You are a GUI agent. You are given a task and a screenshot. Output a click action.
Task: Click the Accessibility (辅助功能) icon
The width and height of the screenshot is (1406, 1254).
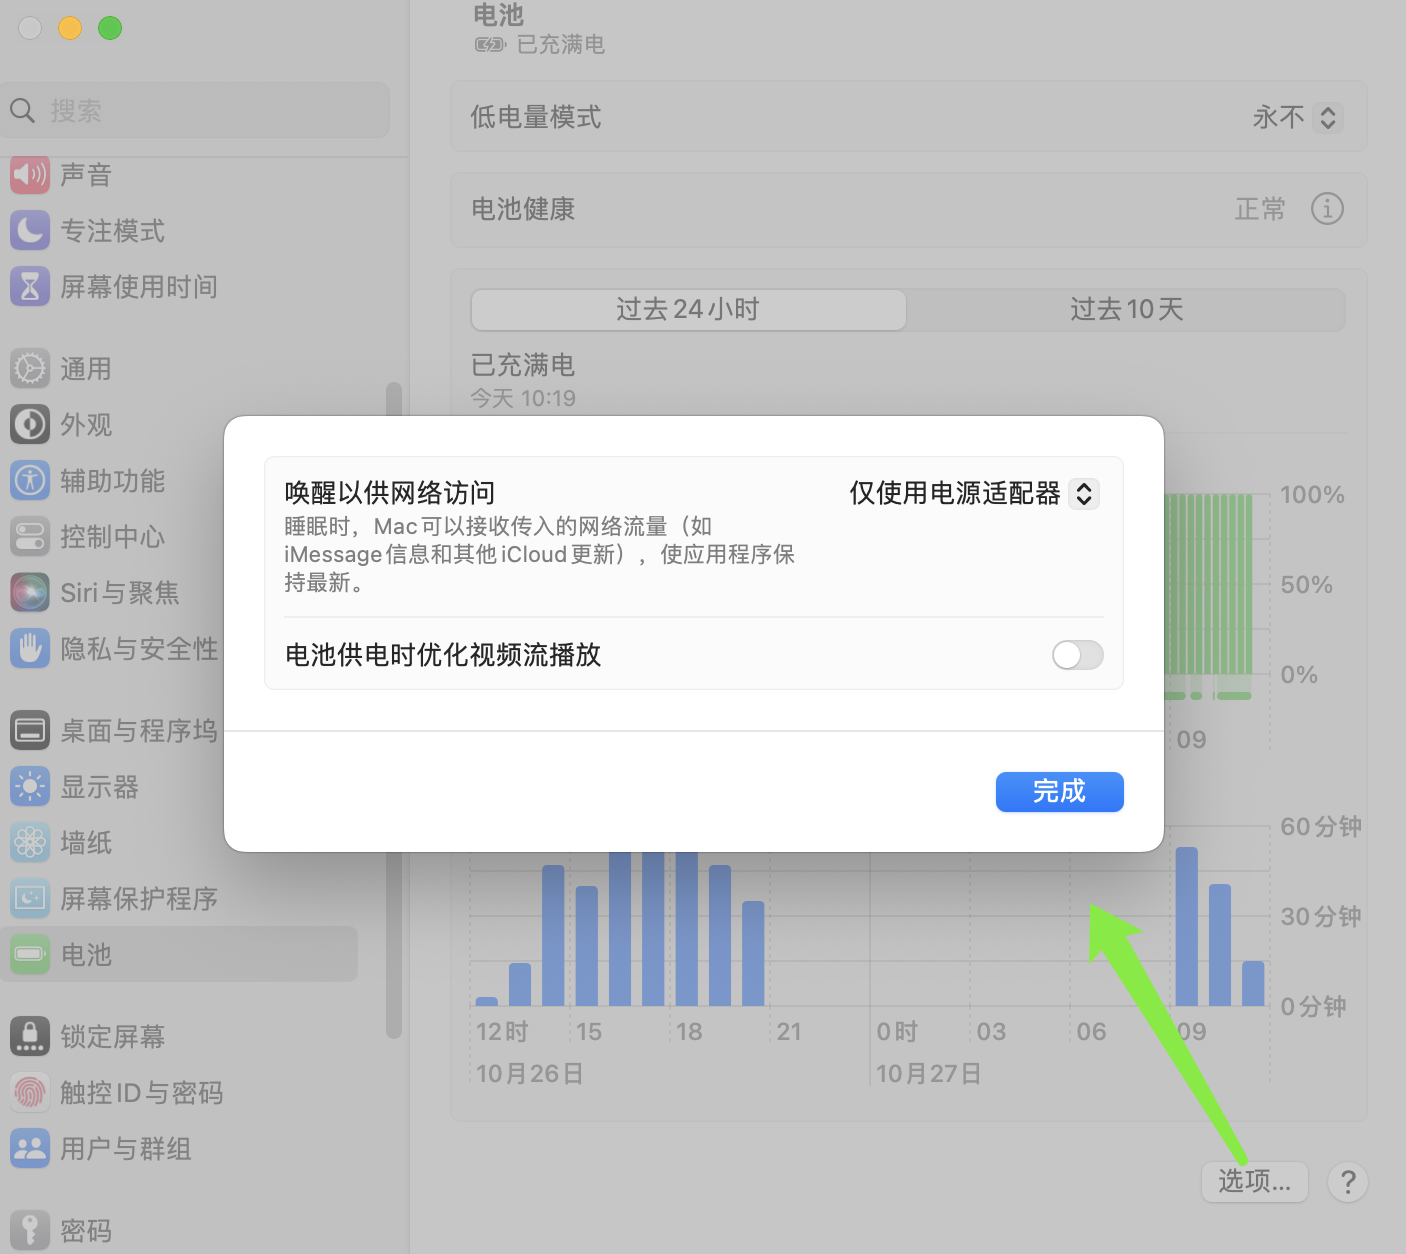coord(30,481)
